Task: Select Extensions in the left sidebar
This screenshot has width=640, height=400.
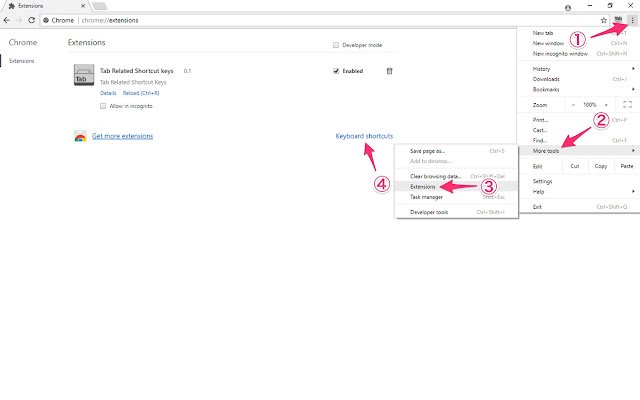Action: pyautogui.click(x=22, y=61)
